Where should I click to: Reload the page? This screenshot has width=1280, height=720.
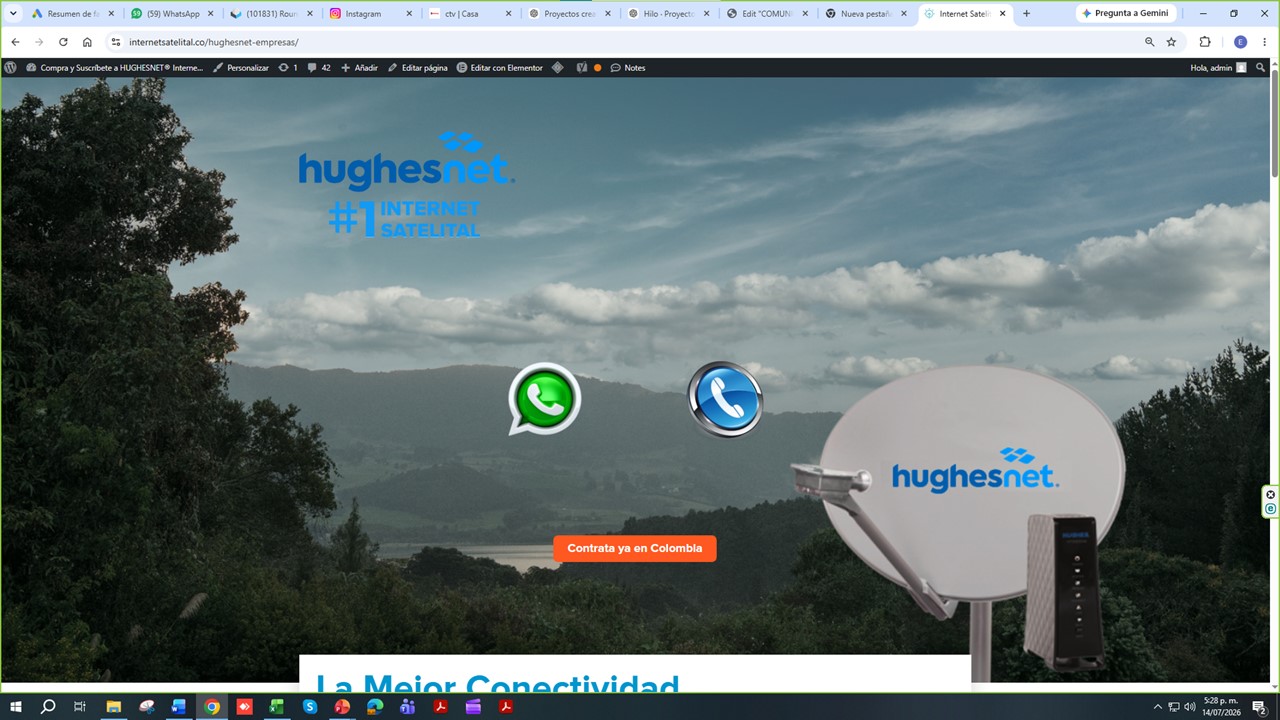click(x=63, y=42)
